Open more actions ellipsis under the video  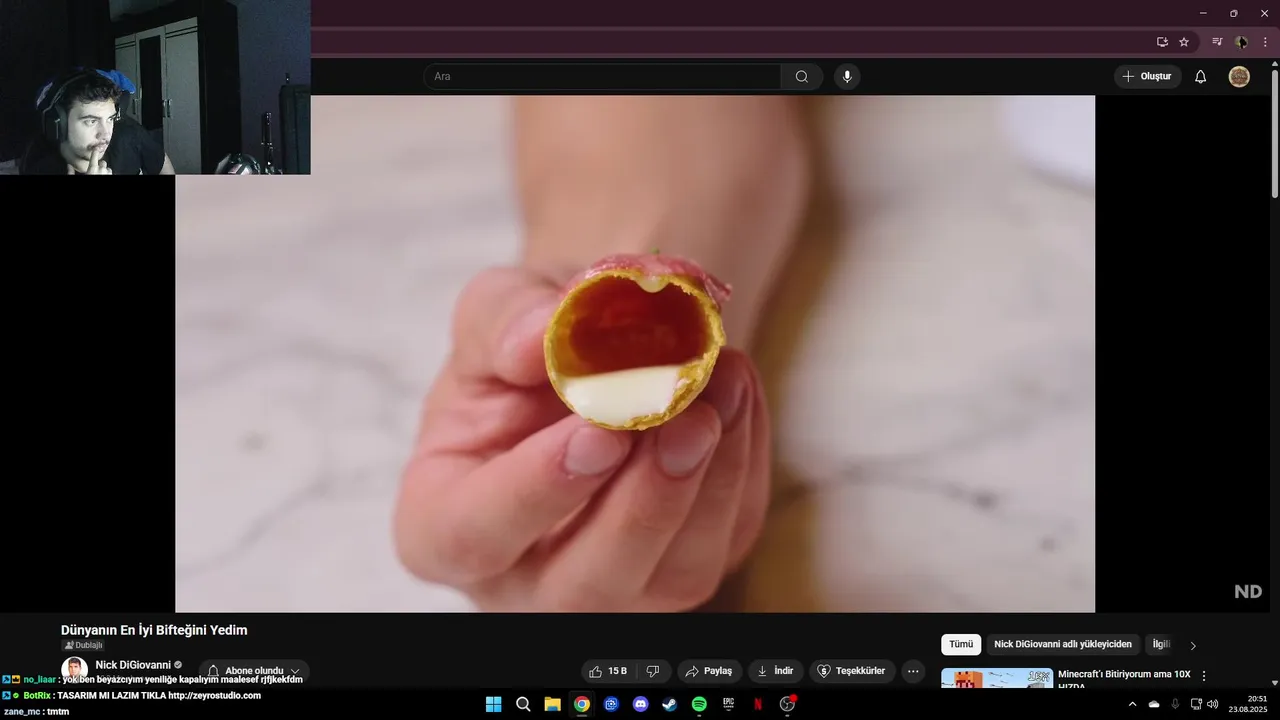(913, 671)
